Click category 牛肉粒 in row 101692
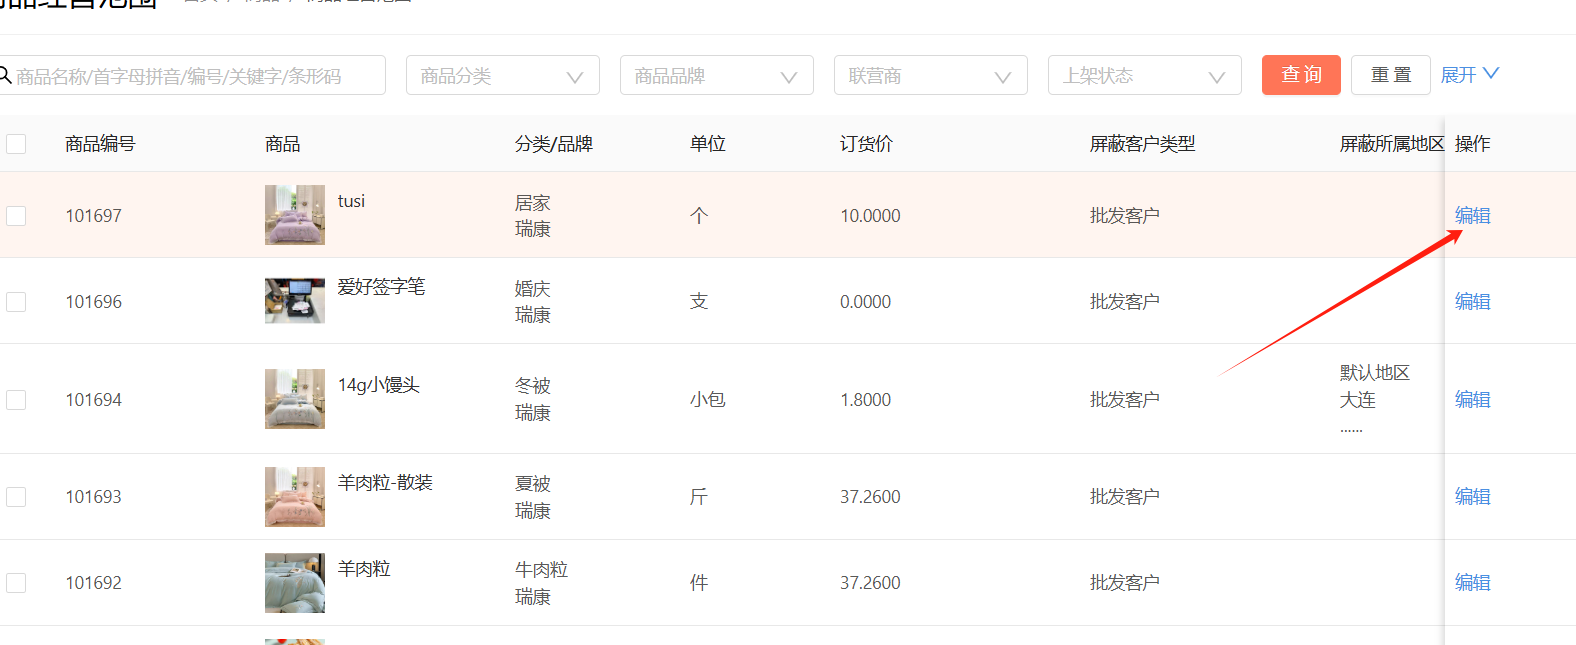This screenshot has height=645, width=1576. tap(541, 570)
